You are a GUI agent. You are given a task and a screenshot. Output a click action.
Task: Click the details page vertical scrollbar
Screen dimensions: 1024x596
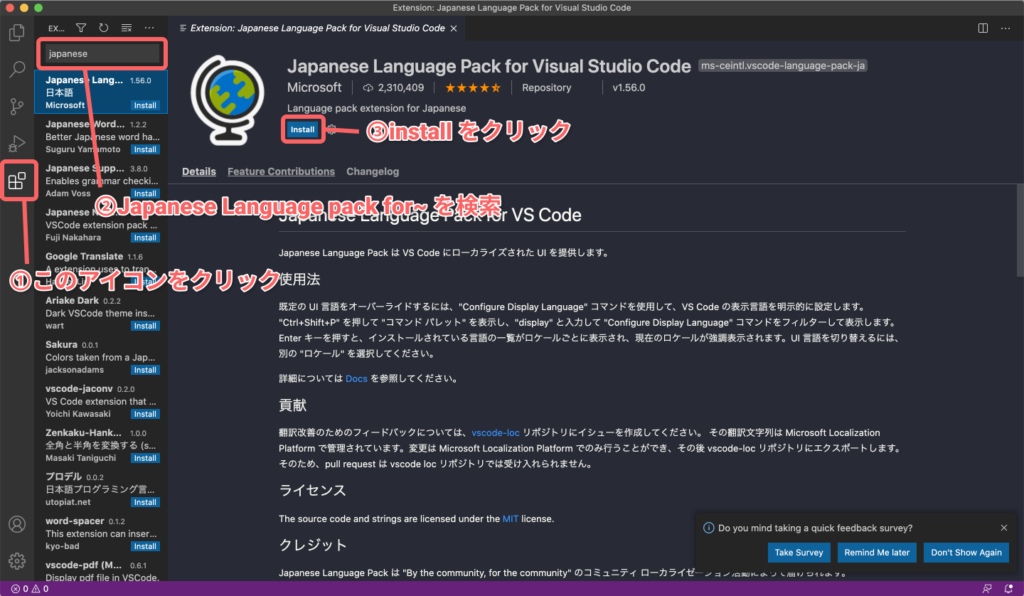pyautogui.click(x=1019, y=230)
